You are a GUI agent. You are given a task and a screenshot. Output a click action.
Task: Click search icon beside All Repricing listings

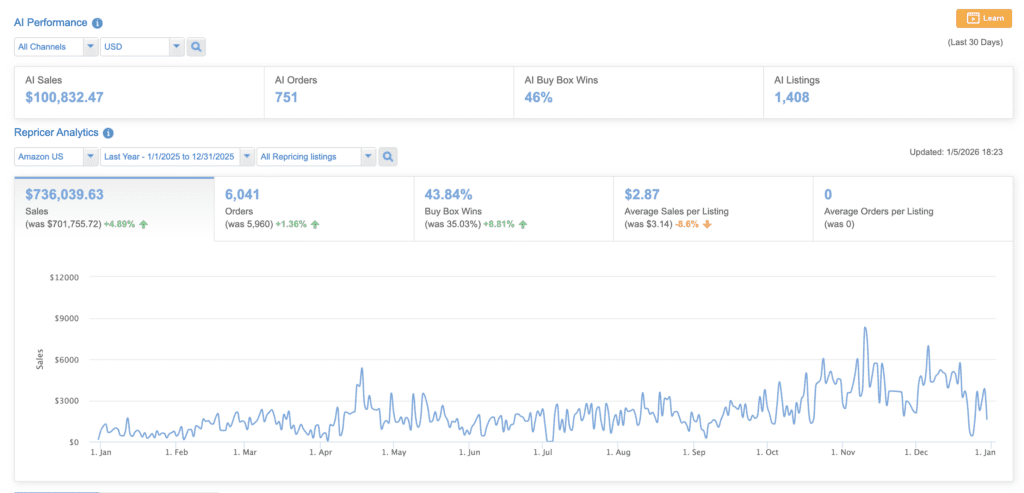387,156
